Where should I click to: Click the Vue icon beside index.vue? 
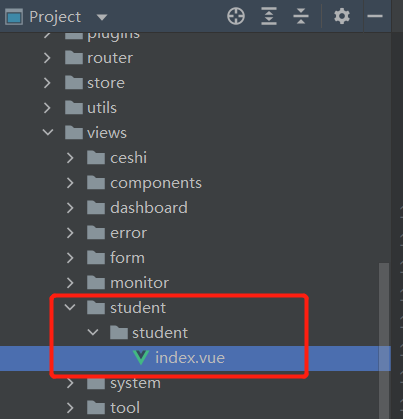[141, 358]
